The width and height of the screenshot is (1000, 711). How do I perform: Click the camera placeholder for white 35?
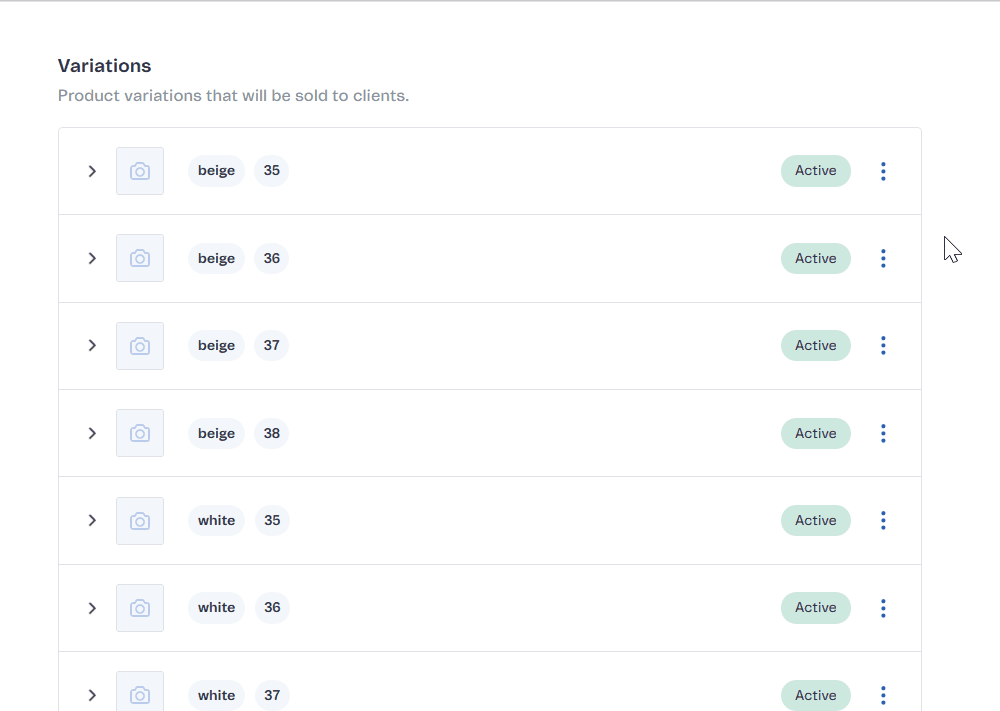point(140,521)
